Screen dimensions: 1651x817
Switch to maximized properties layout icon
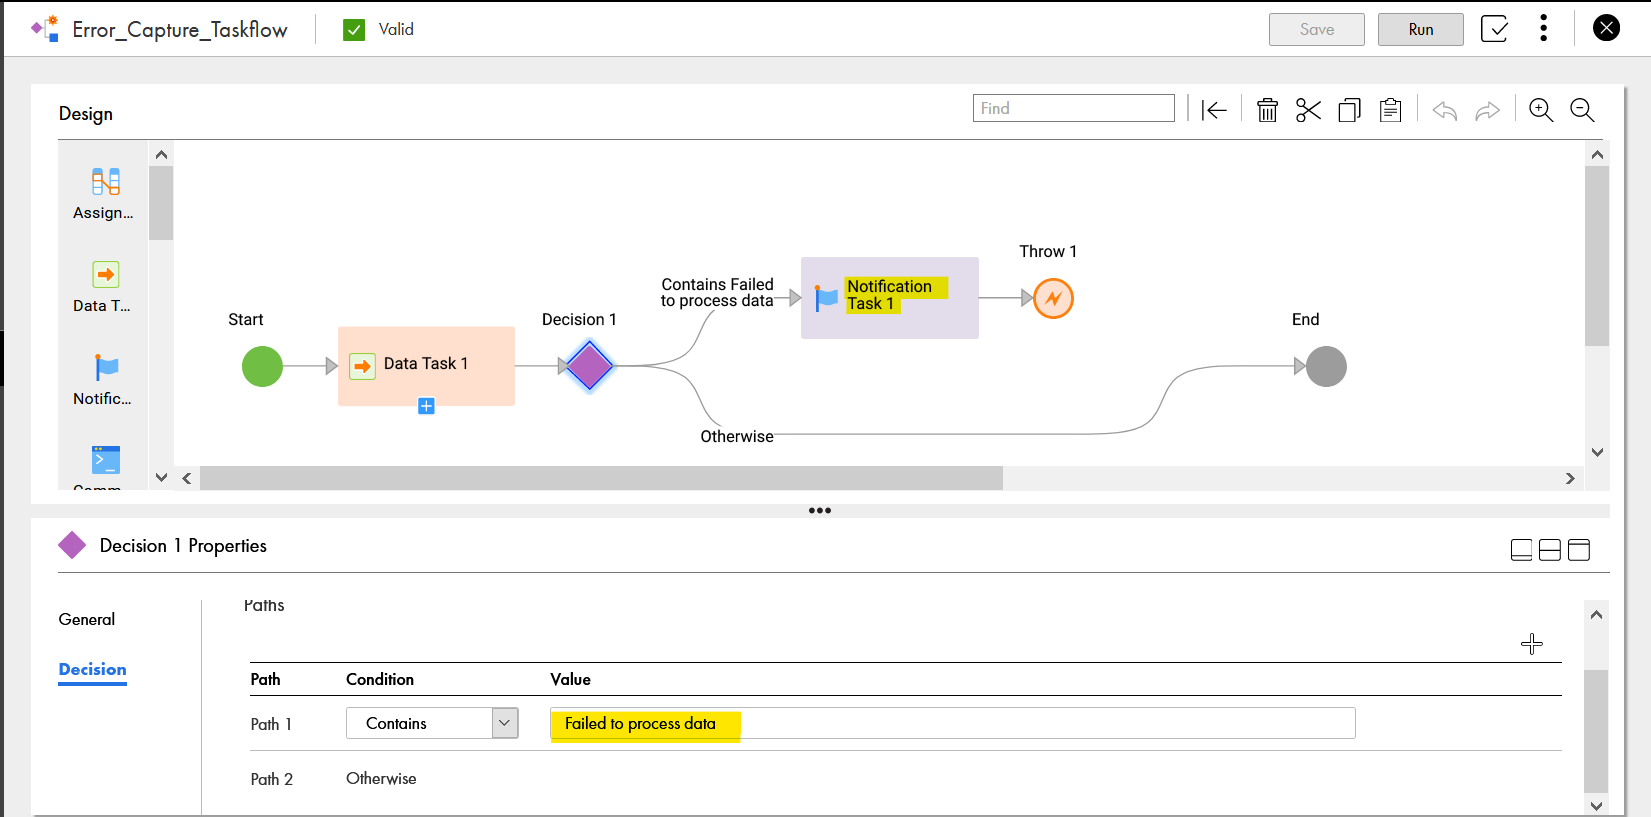[x=1579, y=550]
